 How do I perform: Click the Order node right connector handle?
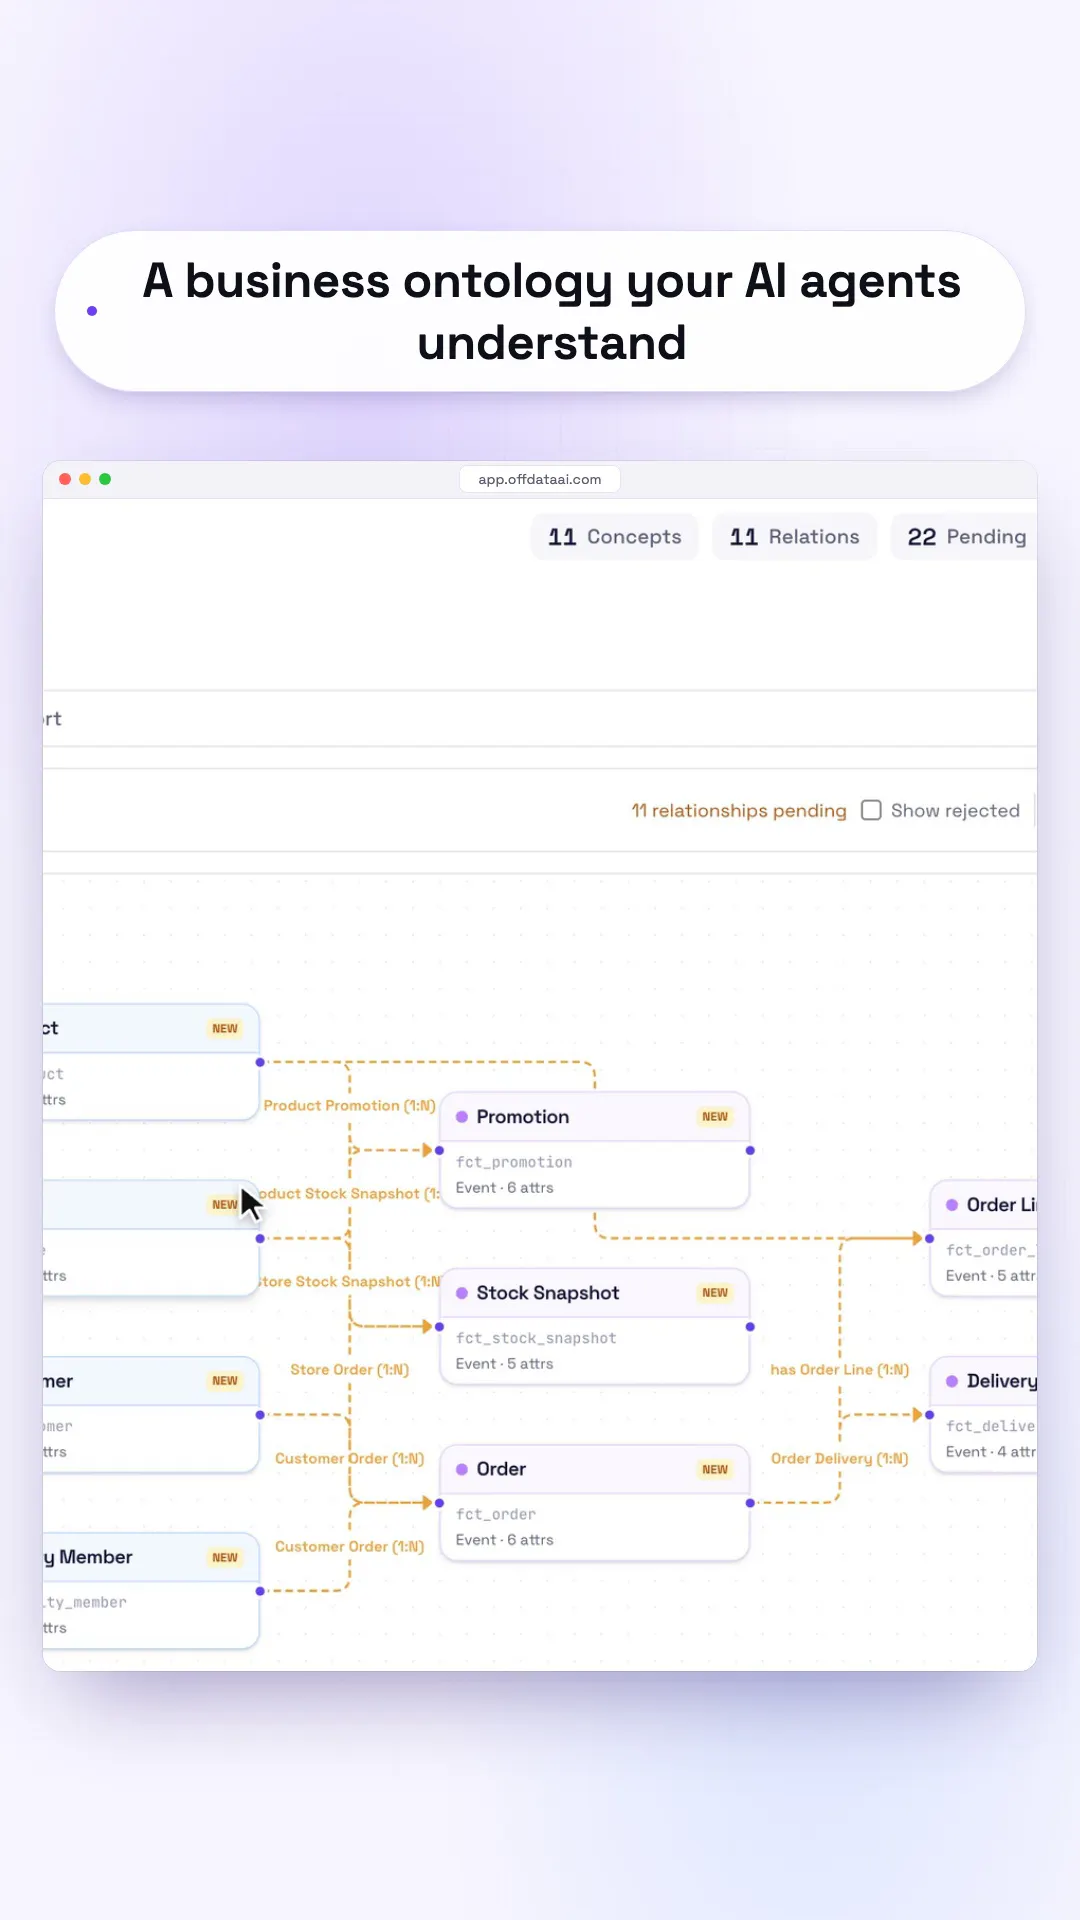(750, 1502)
